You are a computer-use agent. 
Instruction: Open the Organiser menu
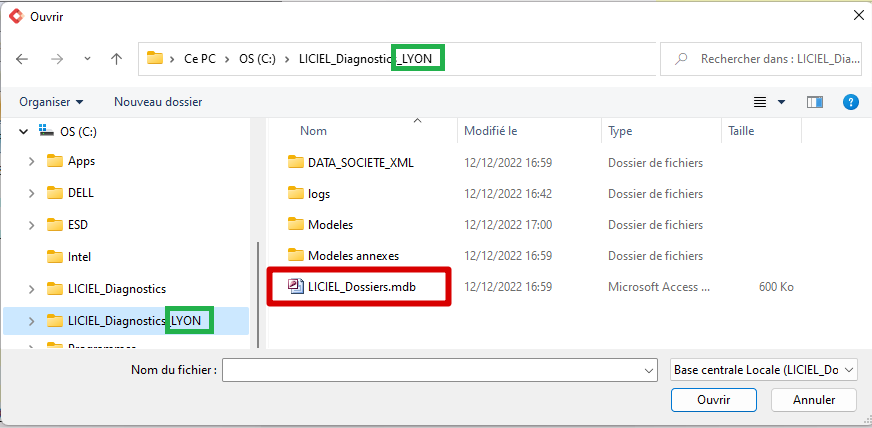(51, 102)
